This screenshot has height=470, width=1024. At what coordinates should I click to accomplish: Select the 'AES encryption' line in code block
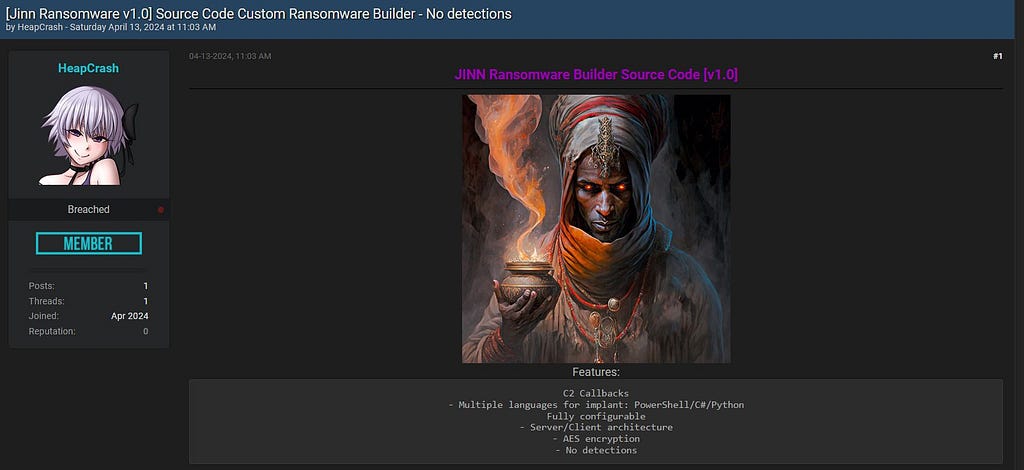click(596, 439)
